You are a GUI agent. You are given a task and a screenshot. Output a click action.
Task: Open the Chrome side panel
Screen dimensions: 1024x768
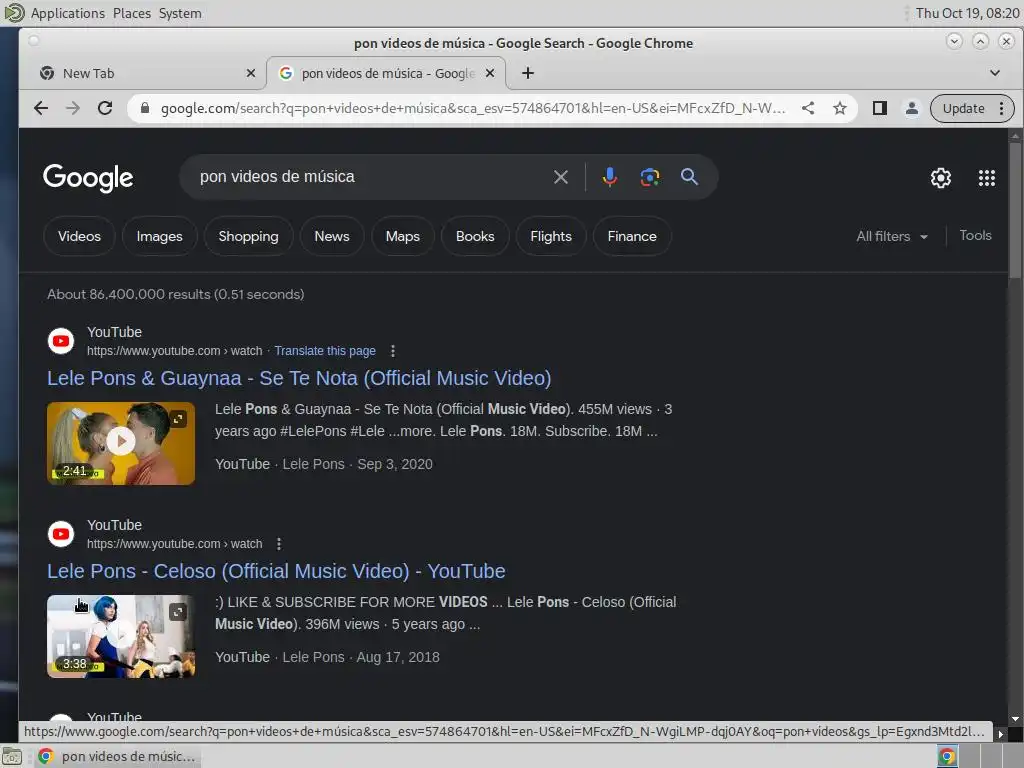tap(880, 108)
